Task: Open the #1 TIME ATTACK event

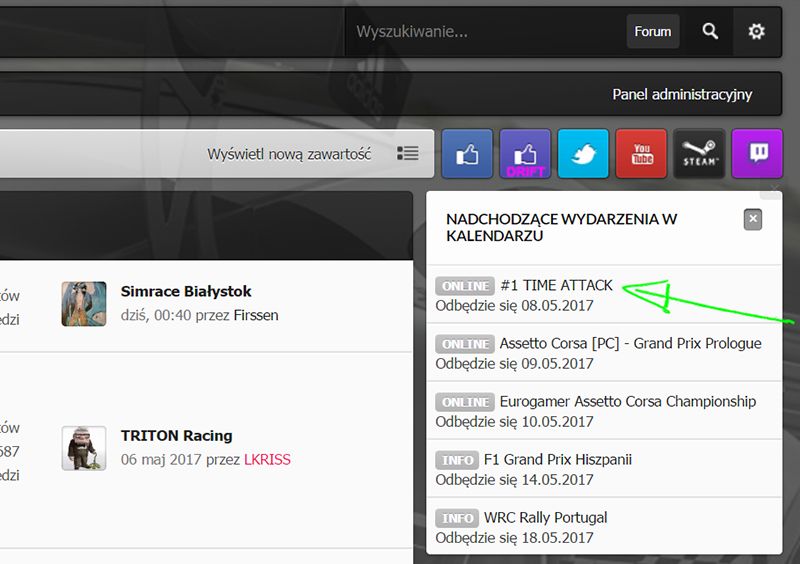Action: pos(556,286)
